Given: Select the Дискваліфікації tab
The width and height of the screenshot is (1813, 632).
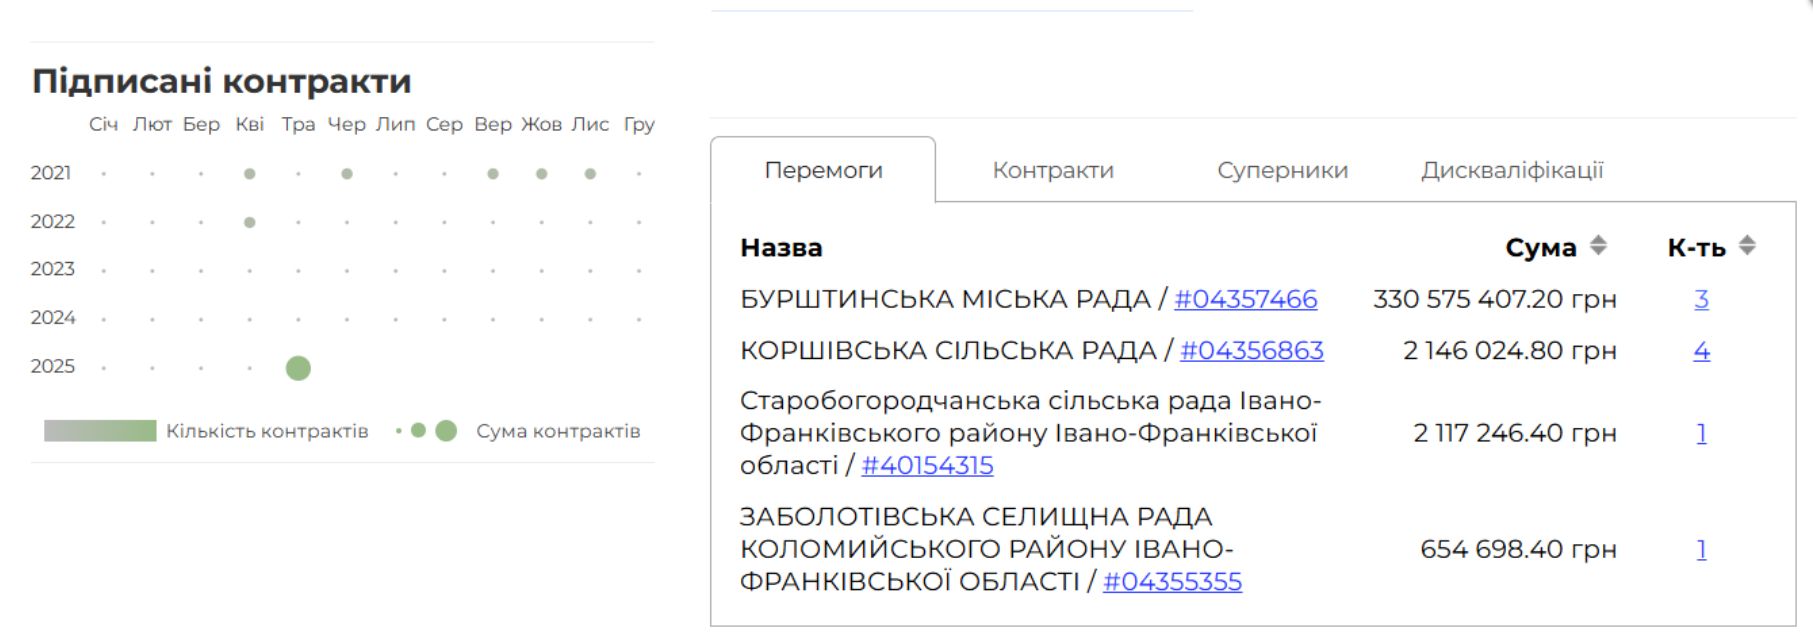Looking at the screenshot, I should [1511, 171].
